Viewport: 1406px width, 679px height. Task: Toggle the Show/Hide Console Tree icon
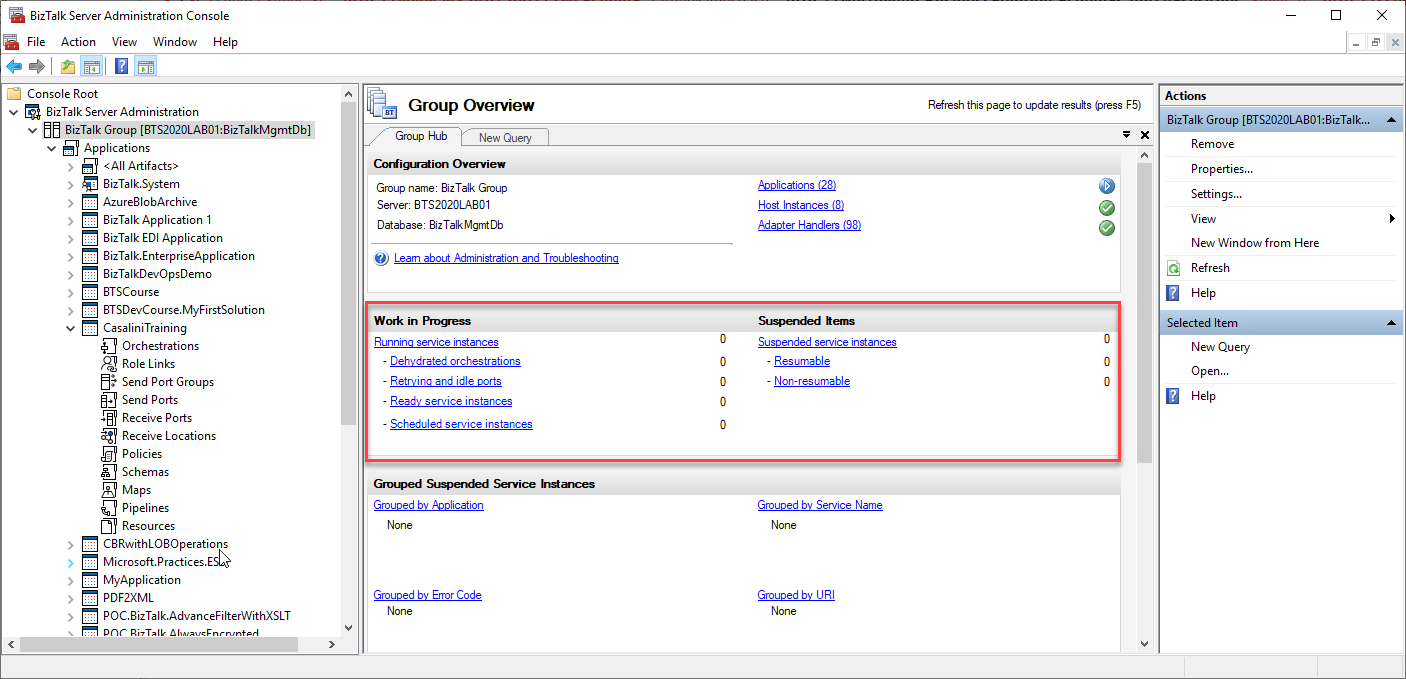pyautogui.click(x=91, y=67)
